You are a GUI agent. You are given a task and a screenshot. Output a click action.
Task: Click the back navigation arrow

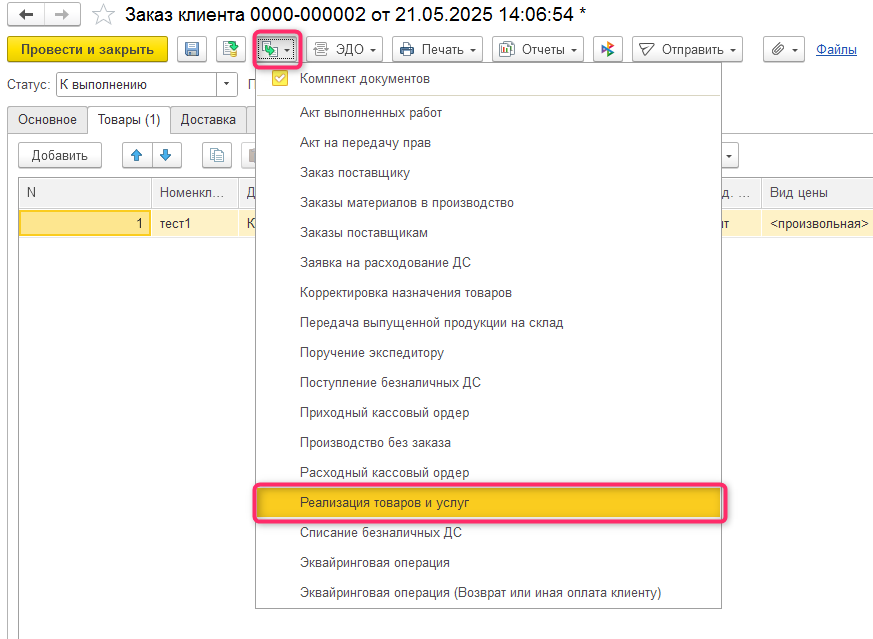coord(26,15)
